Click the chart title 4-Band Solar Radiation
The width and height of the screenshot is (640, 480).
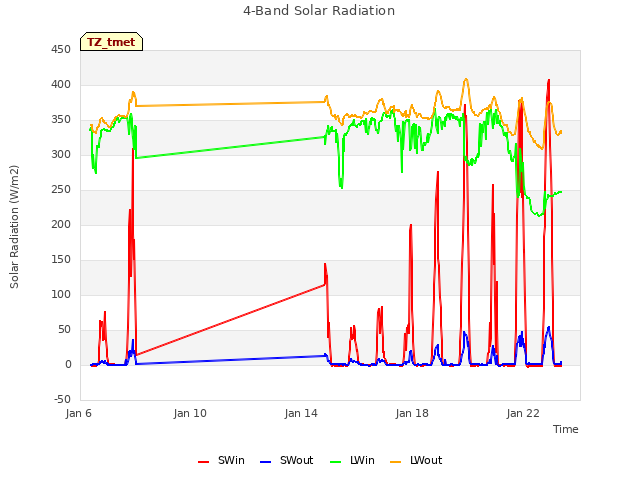319,11
